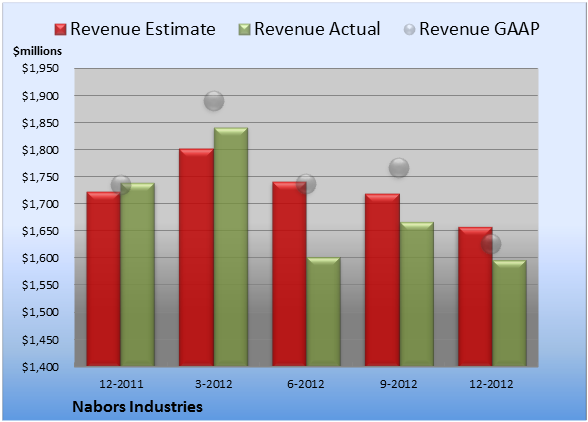Click the 'Nabors Industries' chart title

(137, 407)
